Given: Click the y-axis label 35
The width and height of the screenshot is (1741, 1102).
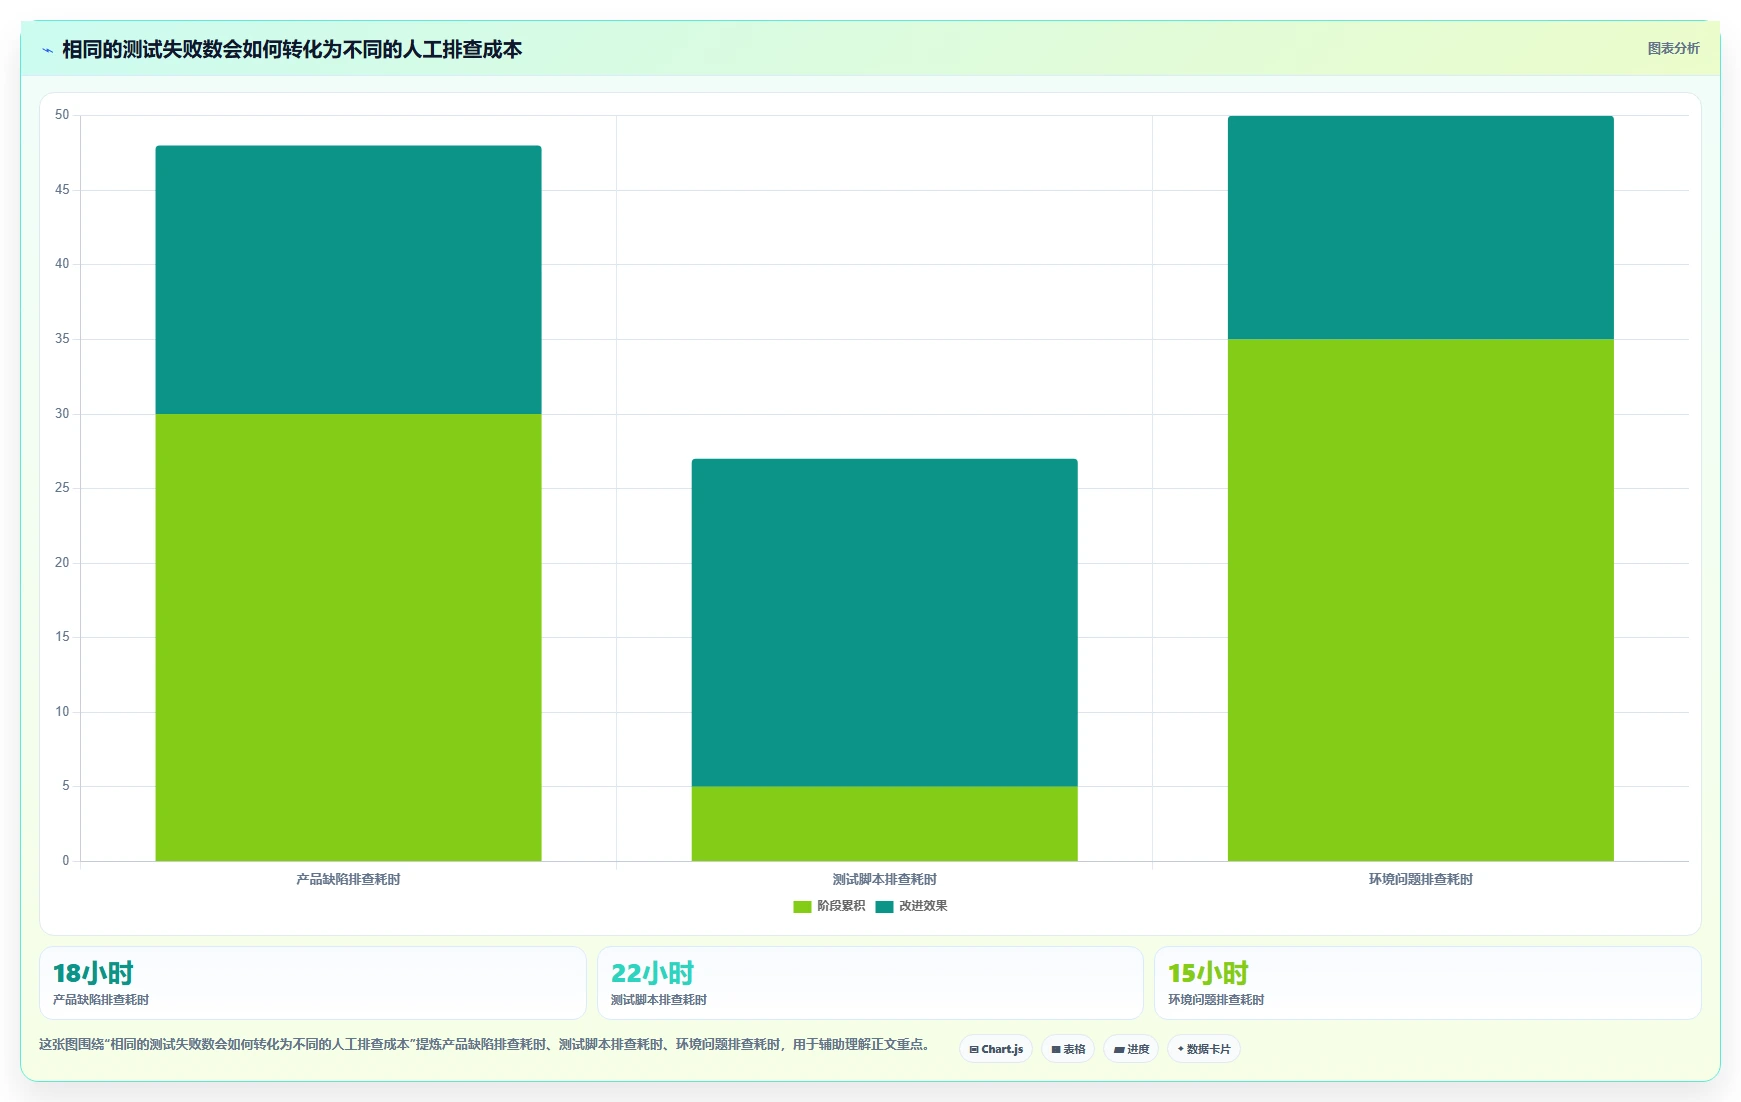Looking at the screenshot, I should tap(62, 339).
